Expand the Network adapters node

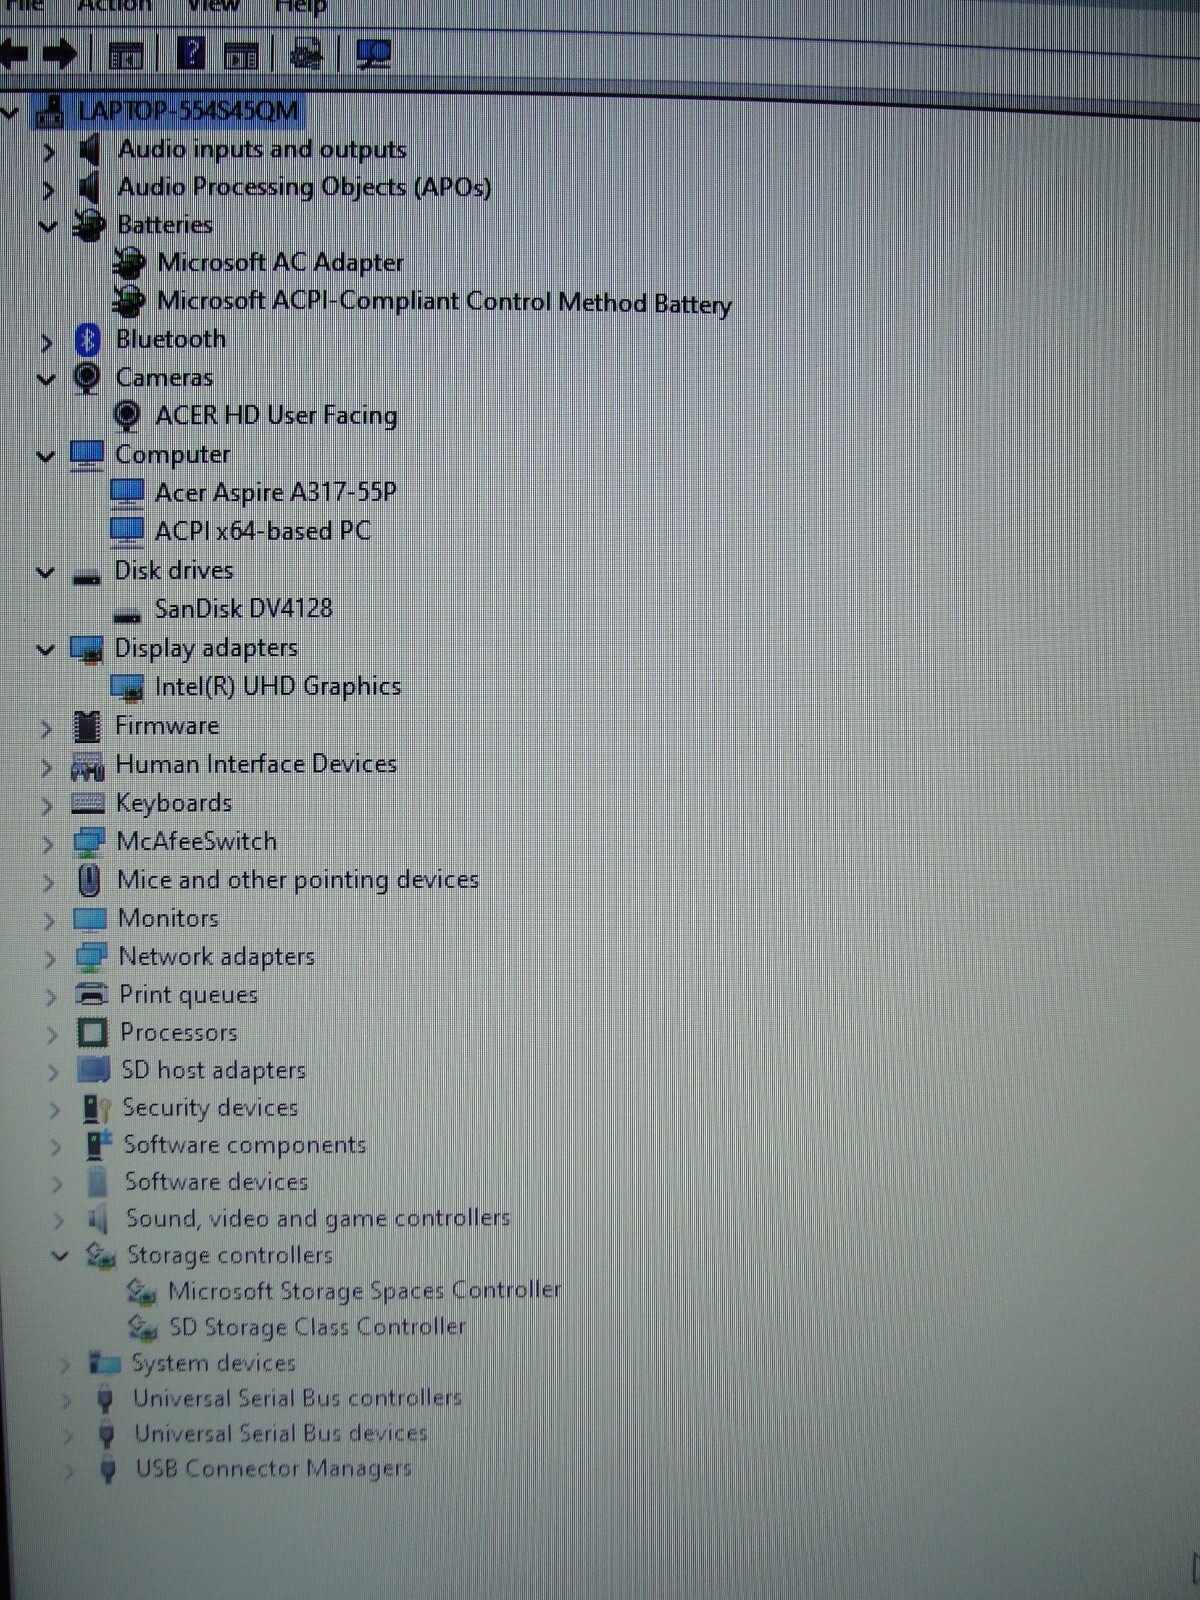click(x=50, y=958)
